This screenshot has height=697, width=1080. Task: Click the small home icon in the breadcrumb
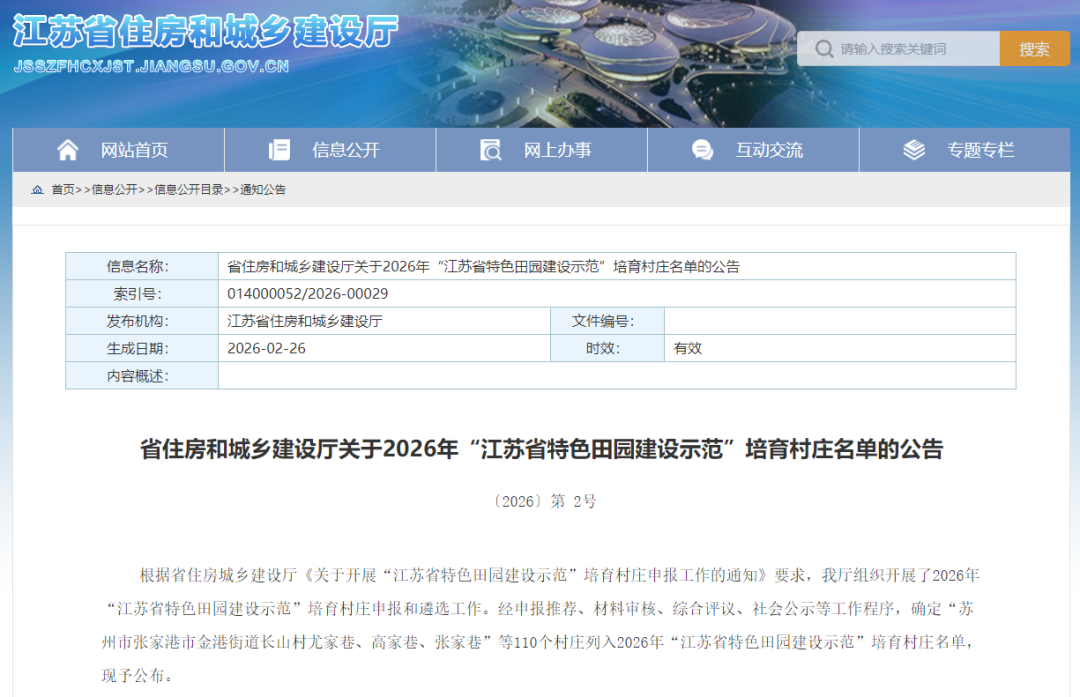[36, 189]
